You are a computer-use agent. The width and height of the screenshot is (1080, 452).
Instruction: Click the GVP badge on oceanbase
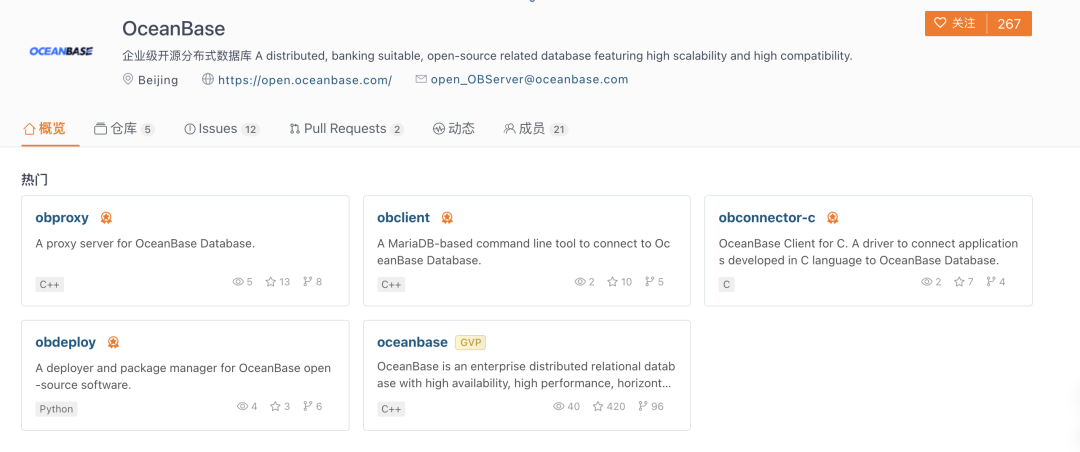pos(470,342)
